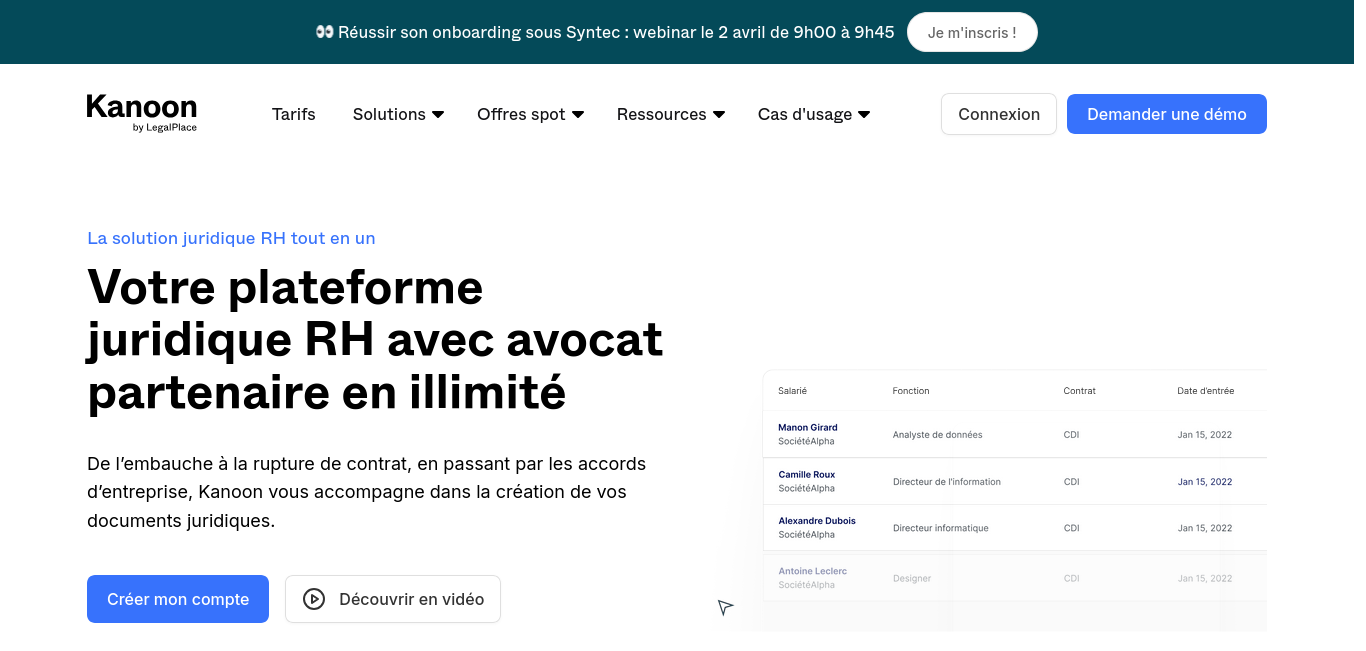The image size is (1366, 651).
Task: Click the Date d'entrée column header
Action: 1206,391
